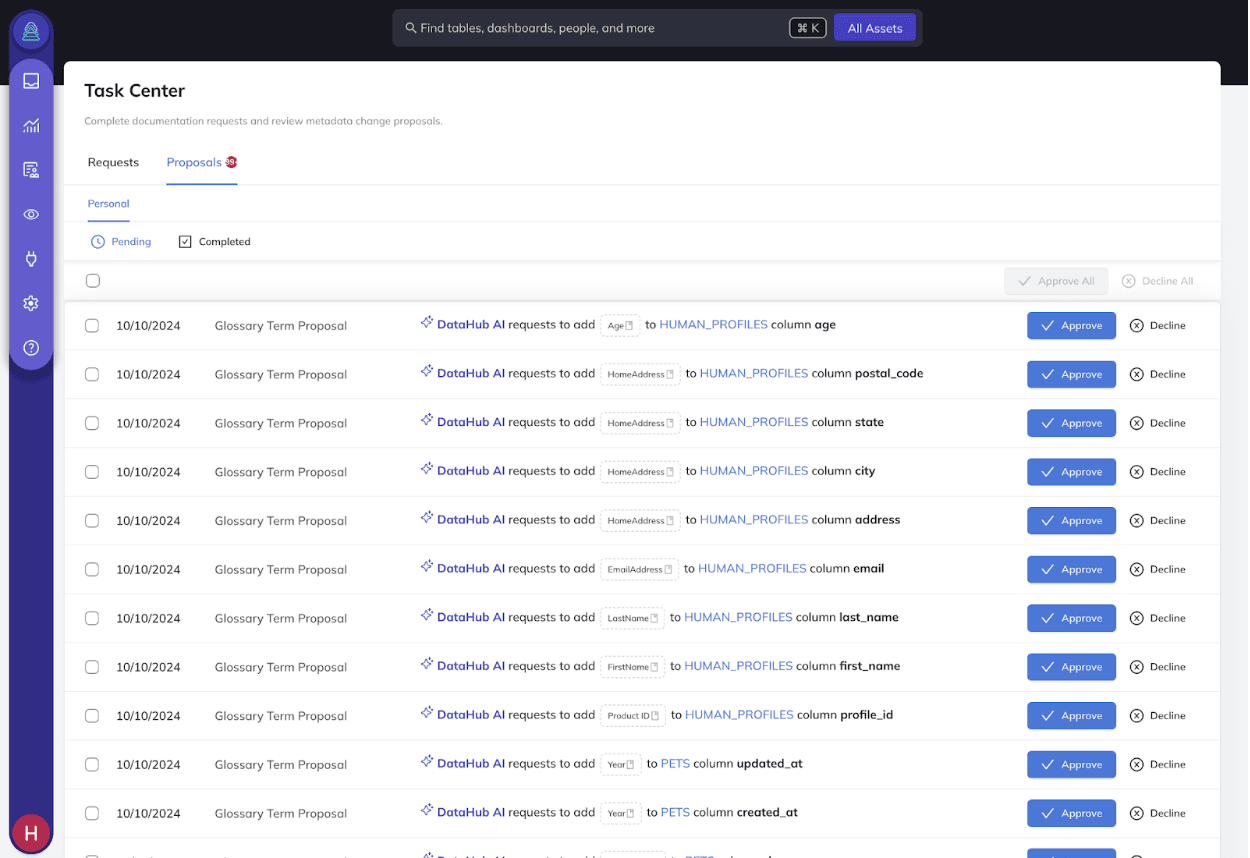The width and height of the screenshot is (1250, 858).
Task: Show Completed proposals
Action: coord(215,242)
